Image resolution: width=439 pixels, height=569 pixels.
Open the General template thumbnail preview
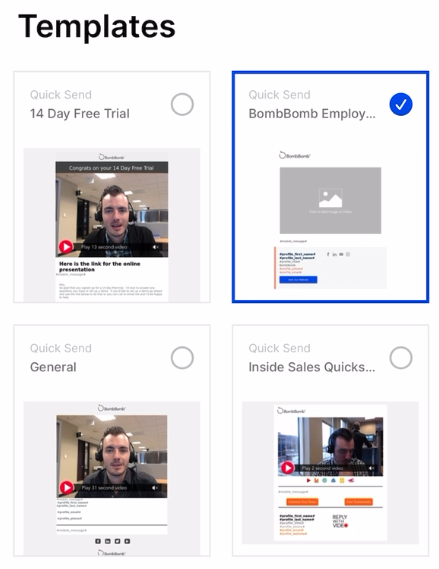[x=112, y=478]
